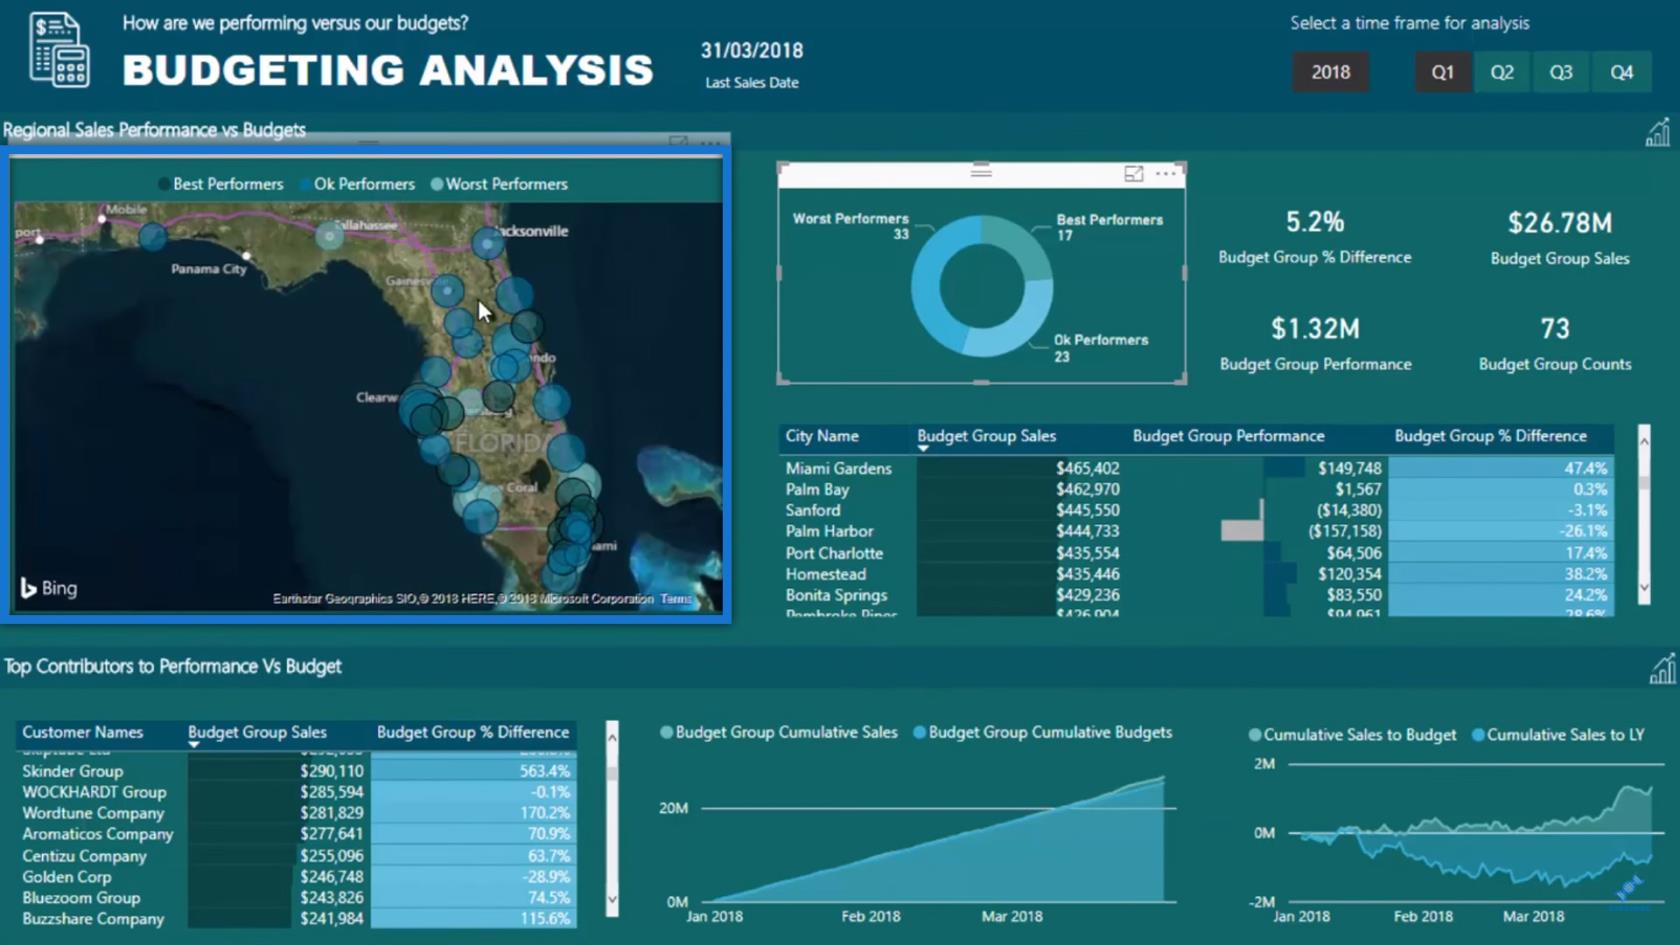This screenshot has width=1680, height=945.
Task: Click Miami Gardens row in city table
Action: [1197, 468]
